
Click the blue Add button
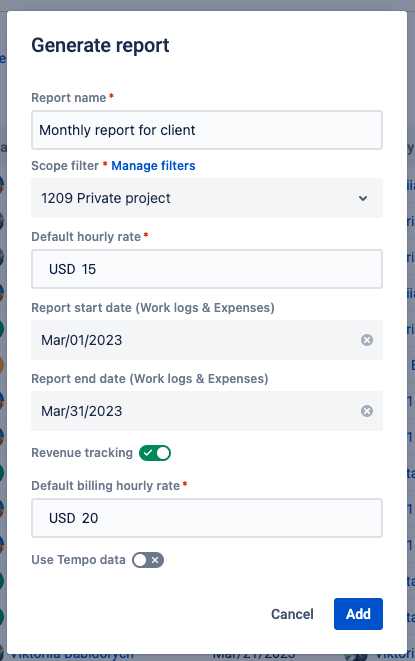pos(358,614)
